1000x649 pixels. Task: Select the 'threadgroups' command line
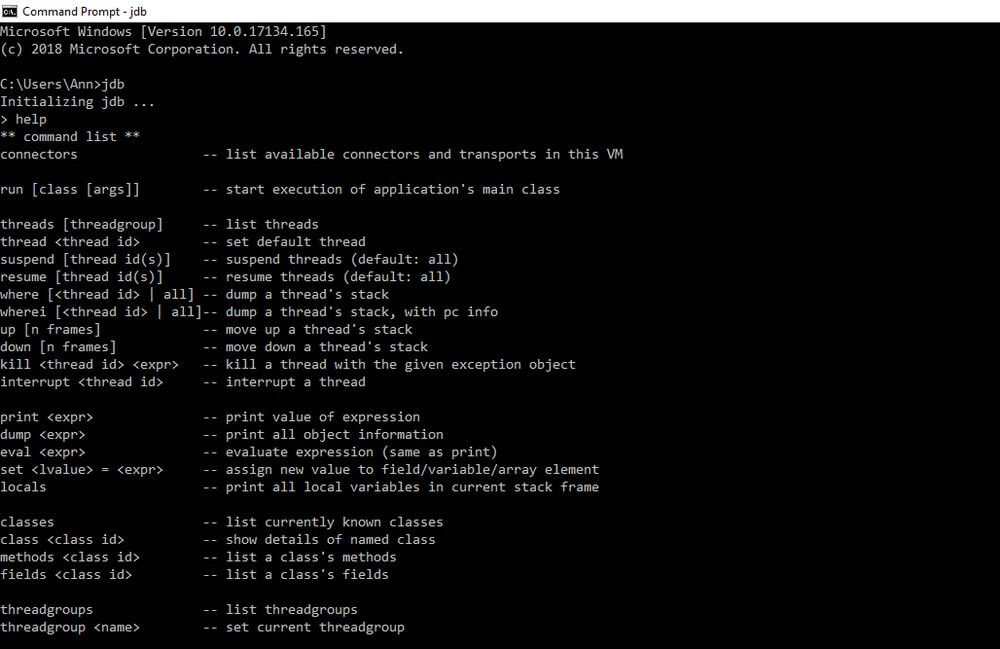[x=47, y=609]
